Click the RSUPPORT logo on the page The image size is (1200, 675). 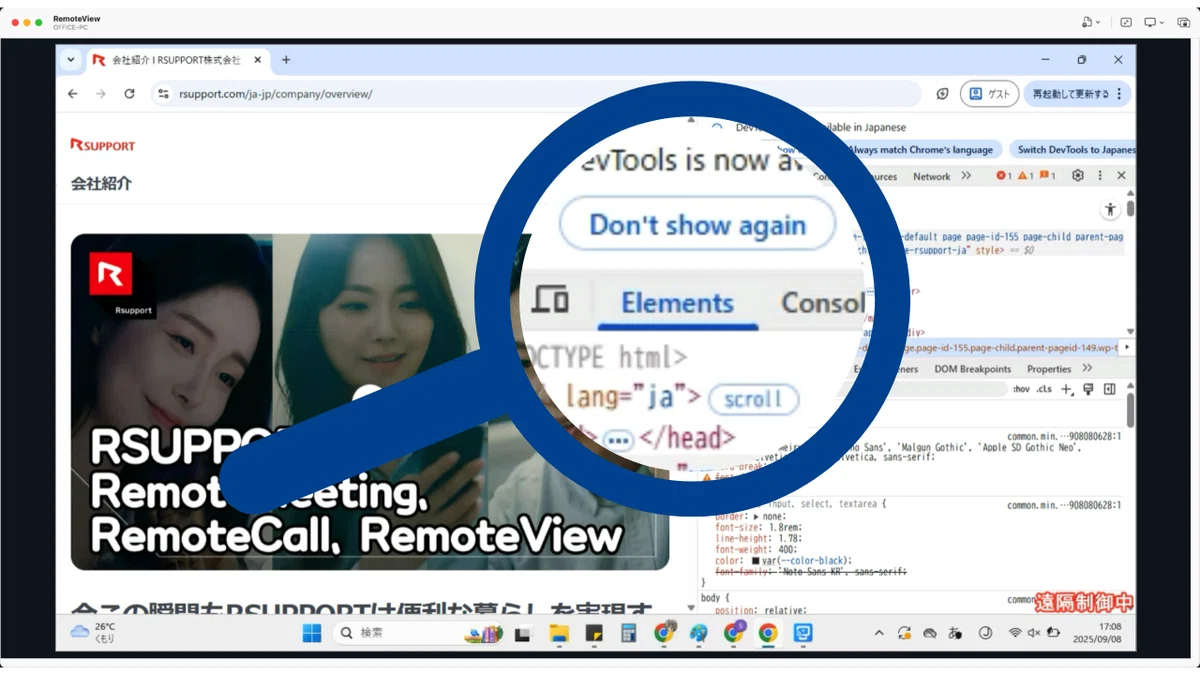103,146
